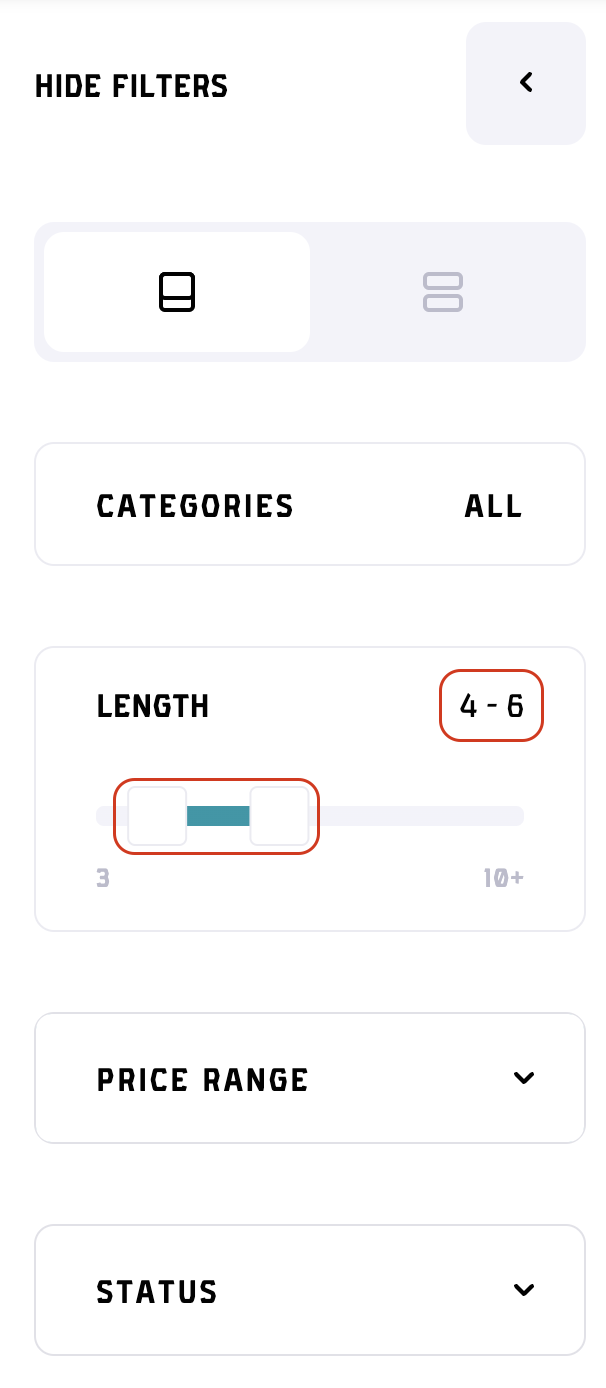
Task: Click the CATEGORIES heading text
Action: pos(195,505)
